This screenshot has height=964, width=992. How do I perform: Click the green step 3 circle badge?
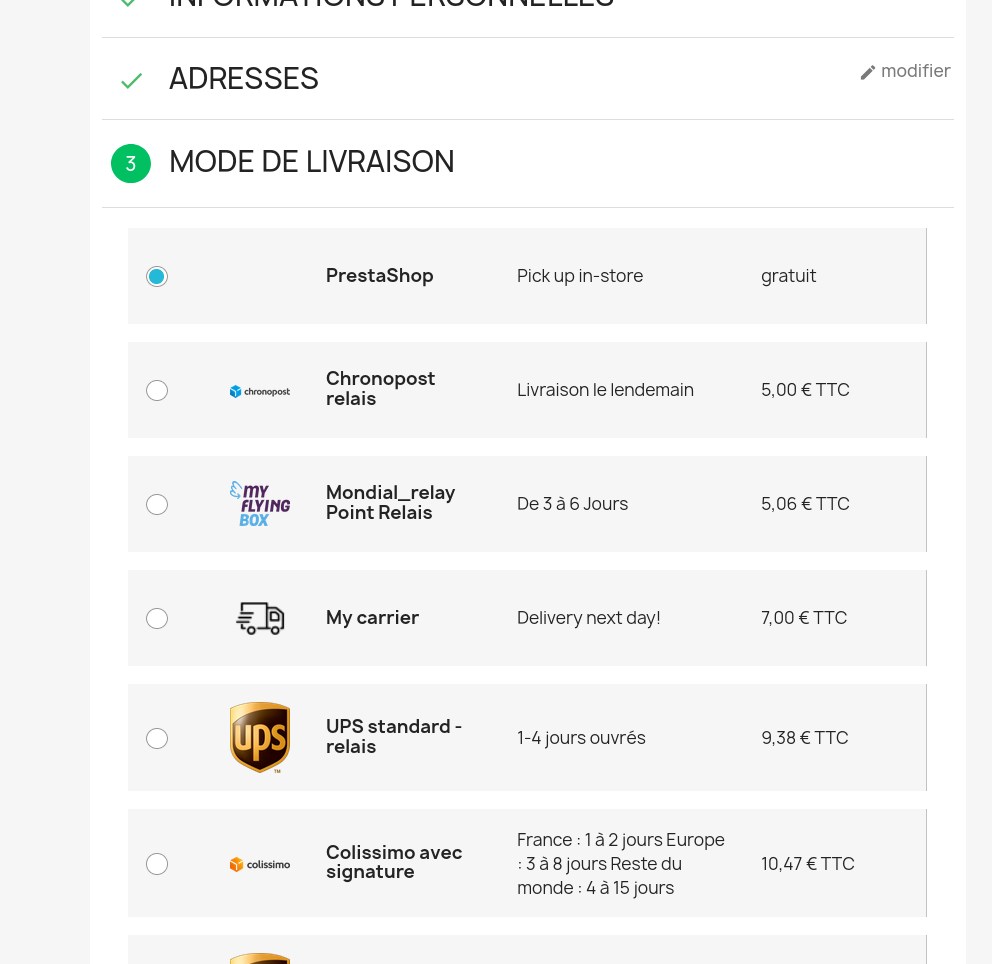tap(131, 164)
